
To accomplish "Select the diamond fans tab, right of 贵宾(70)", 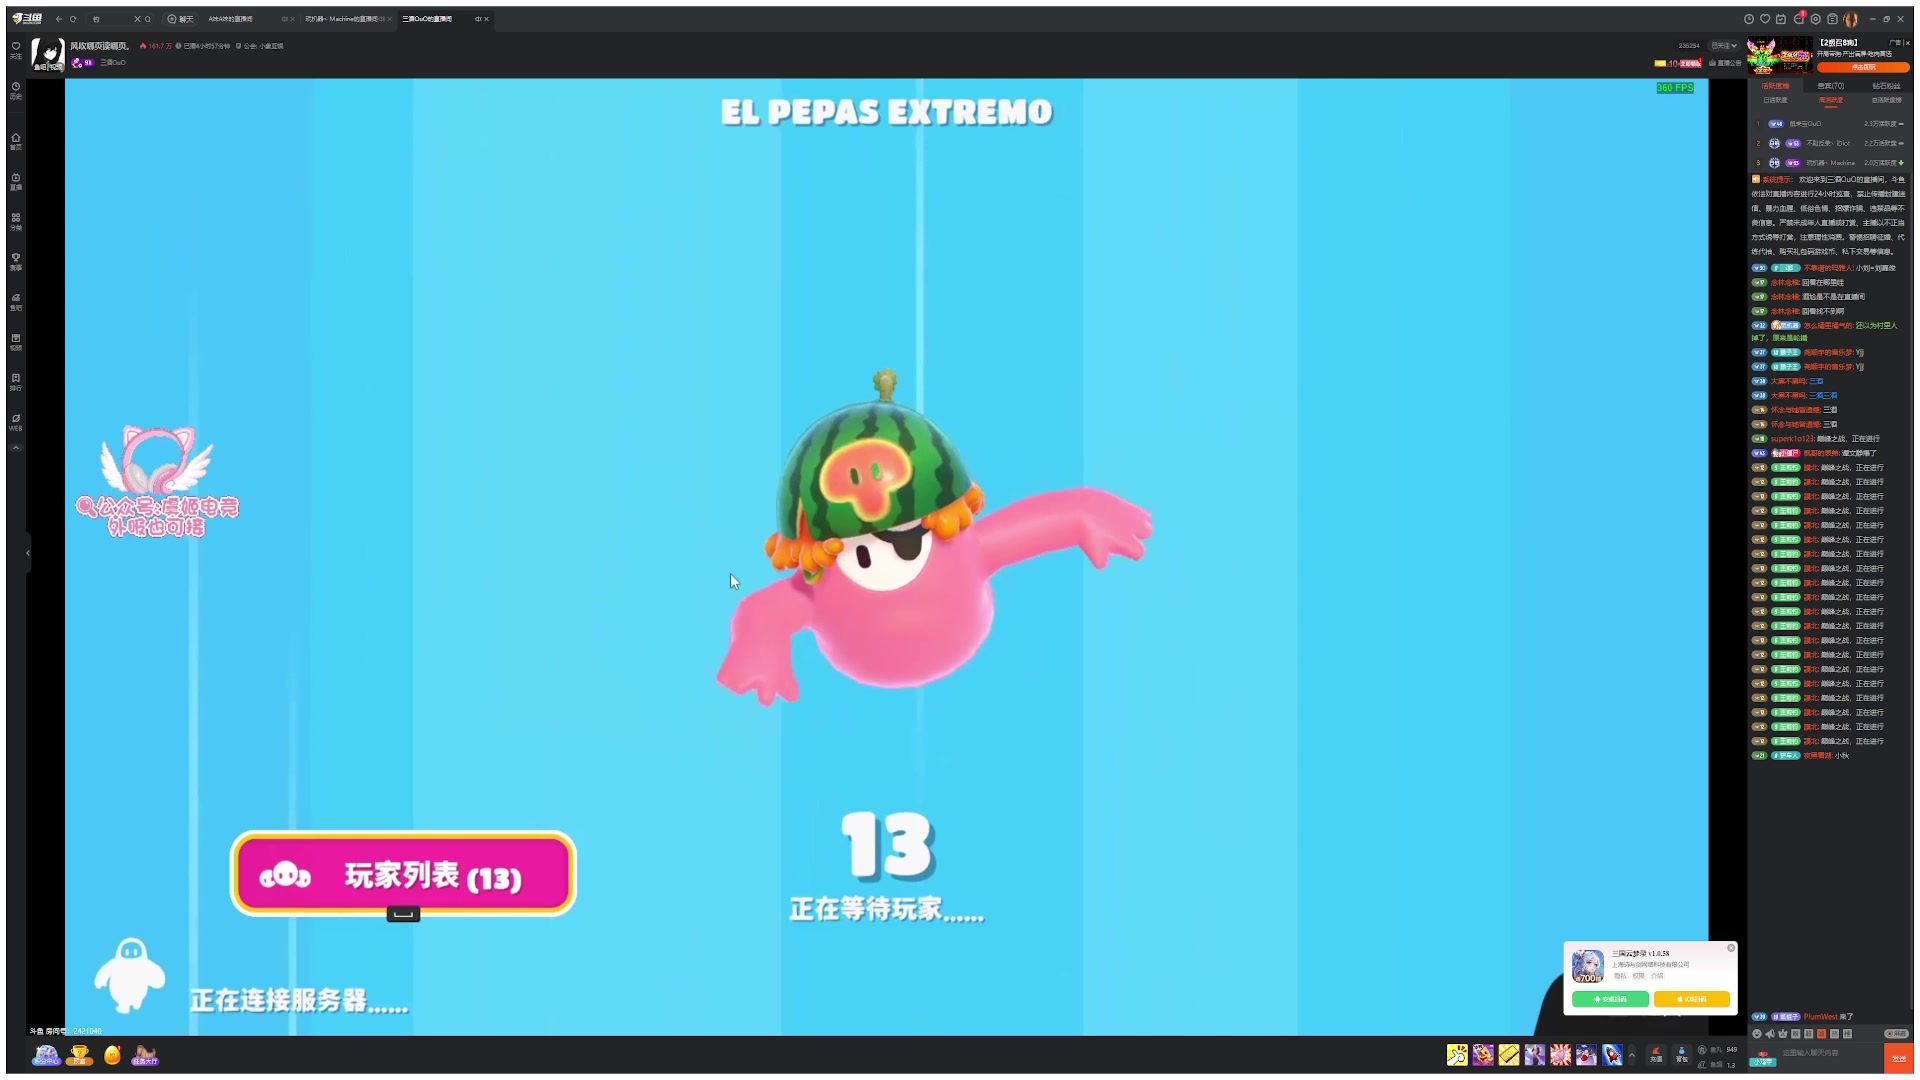I will (x=1886, y=86).
